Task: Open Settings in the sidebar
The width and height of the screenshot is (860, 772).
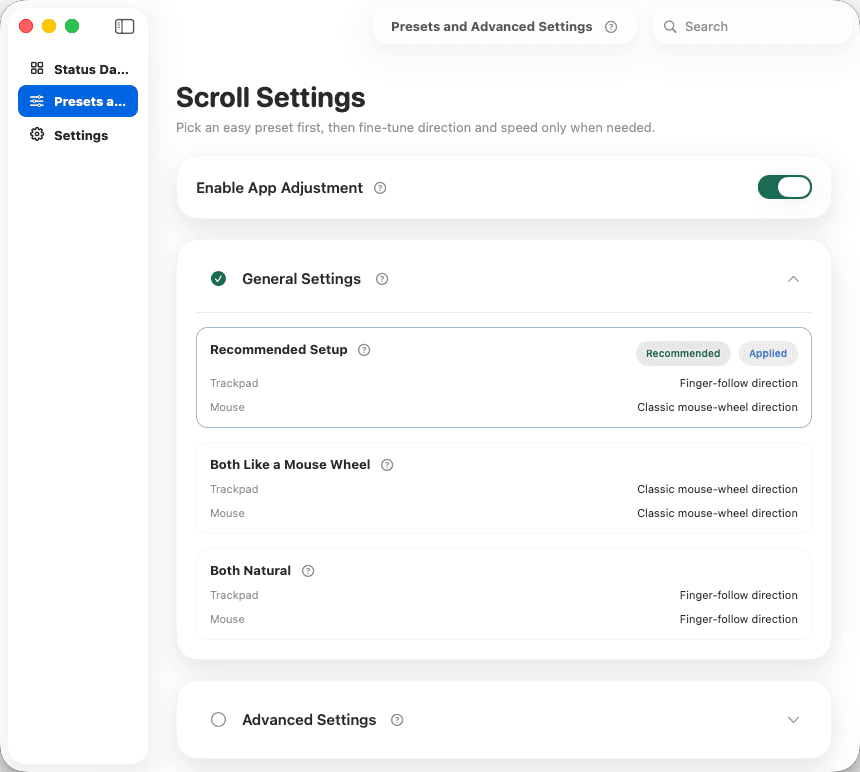Action: tap(78, 135)
